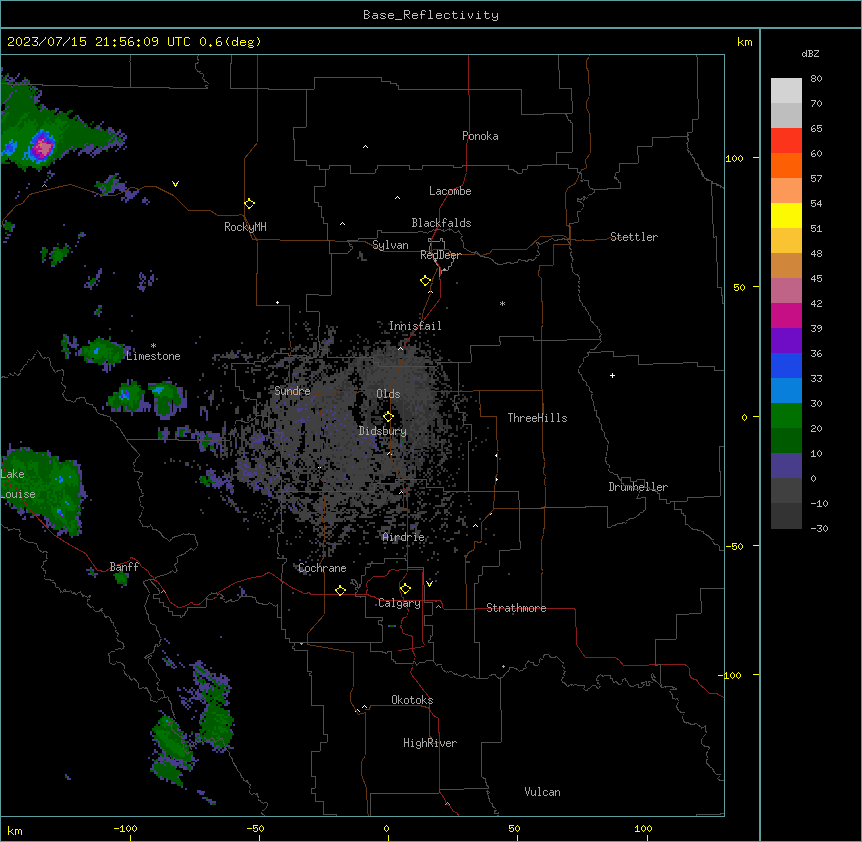
Task: Select the Stettler label
Action: coord(633,237)
